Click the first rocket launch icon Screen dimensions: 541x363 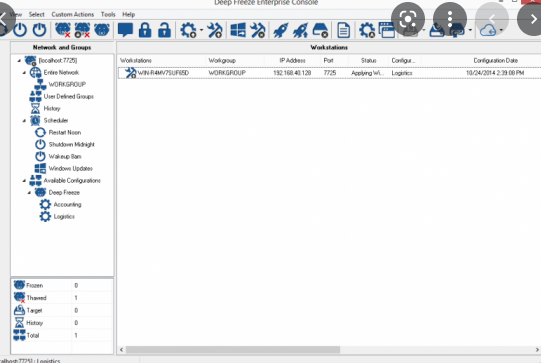tap(281, 30)
